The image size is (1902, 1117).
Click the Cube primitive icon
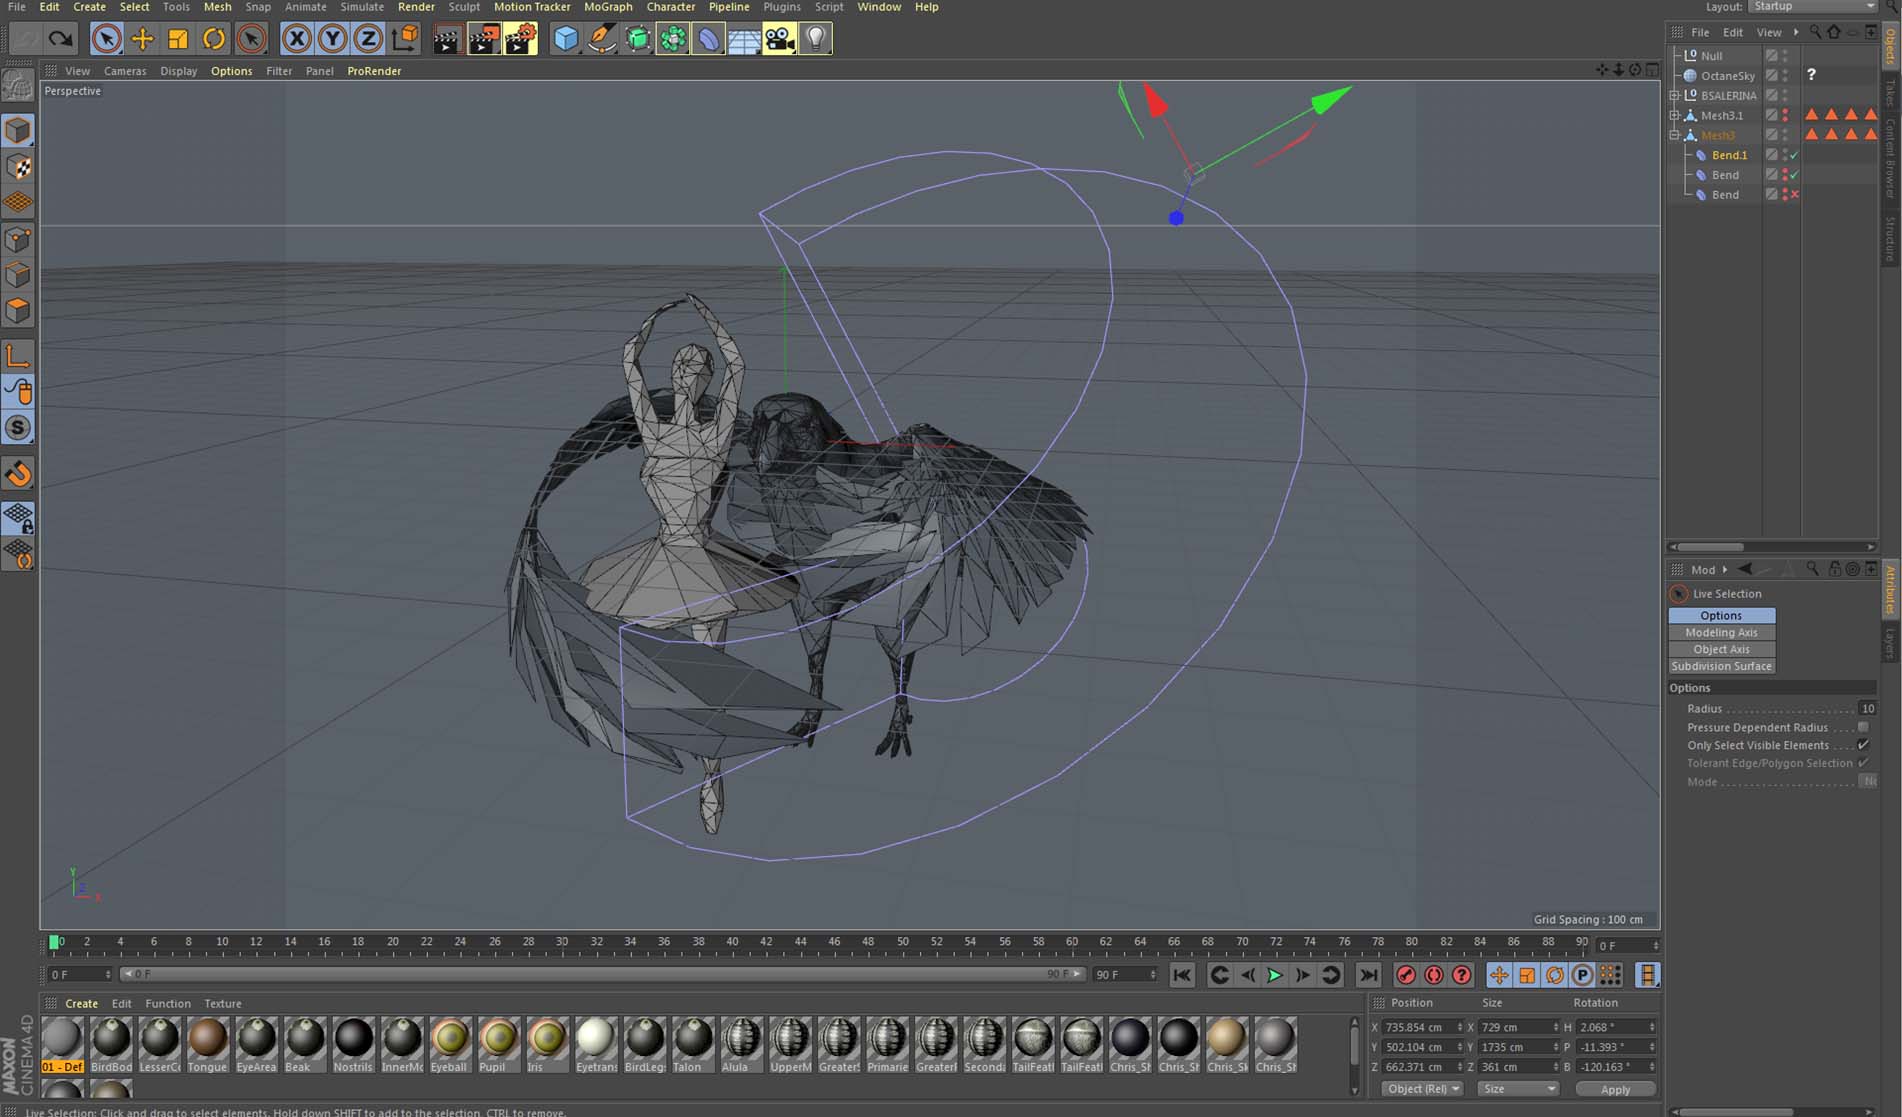566,39
